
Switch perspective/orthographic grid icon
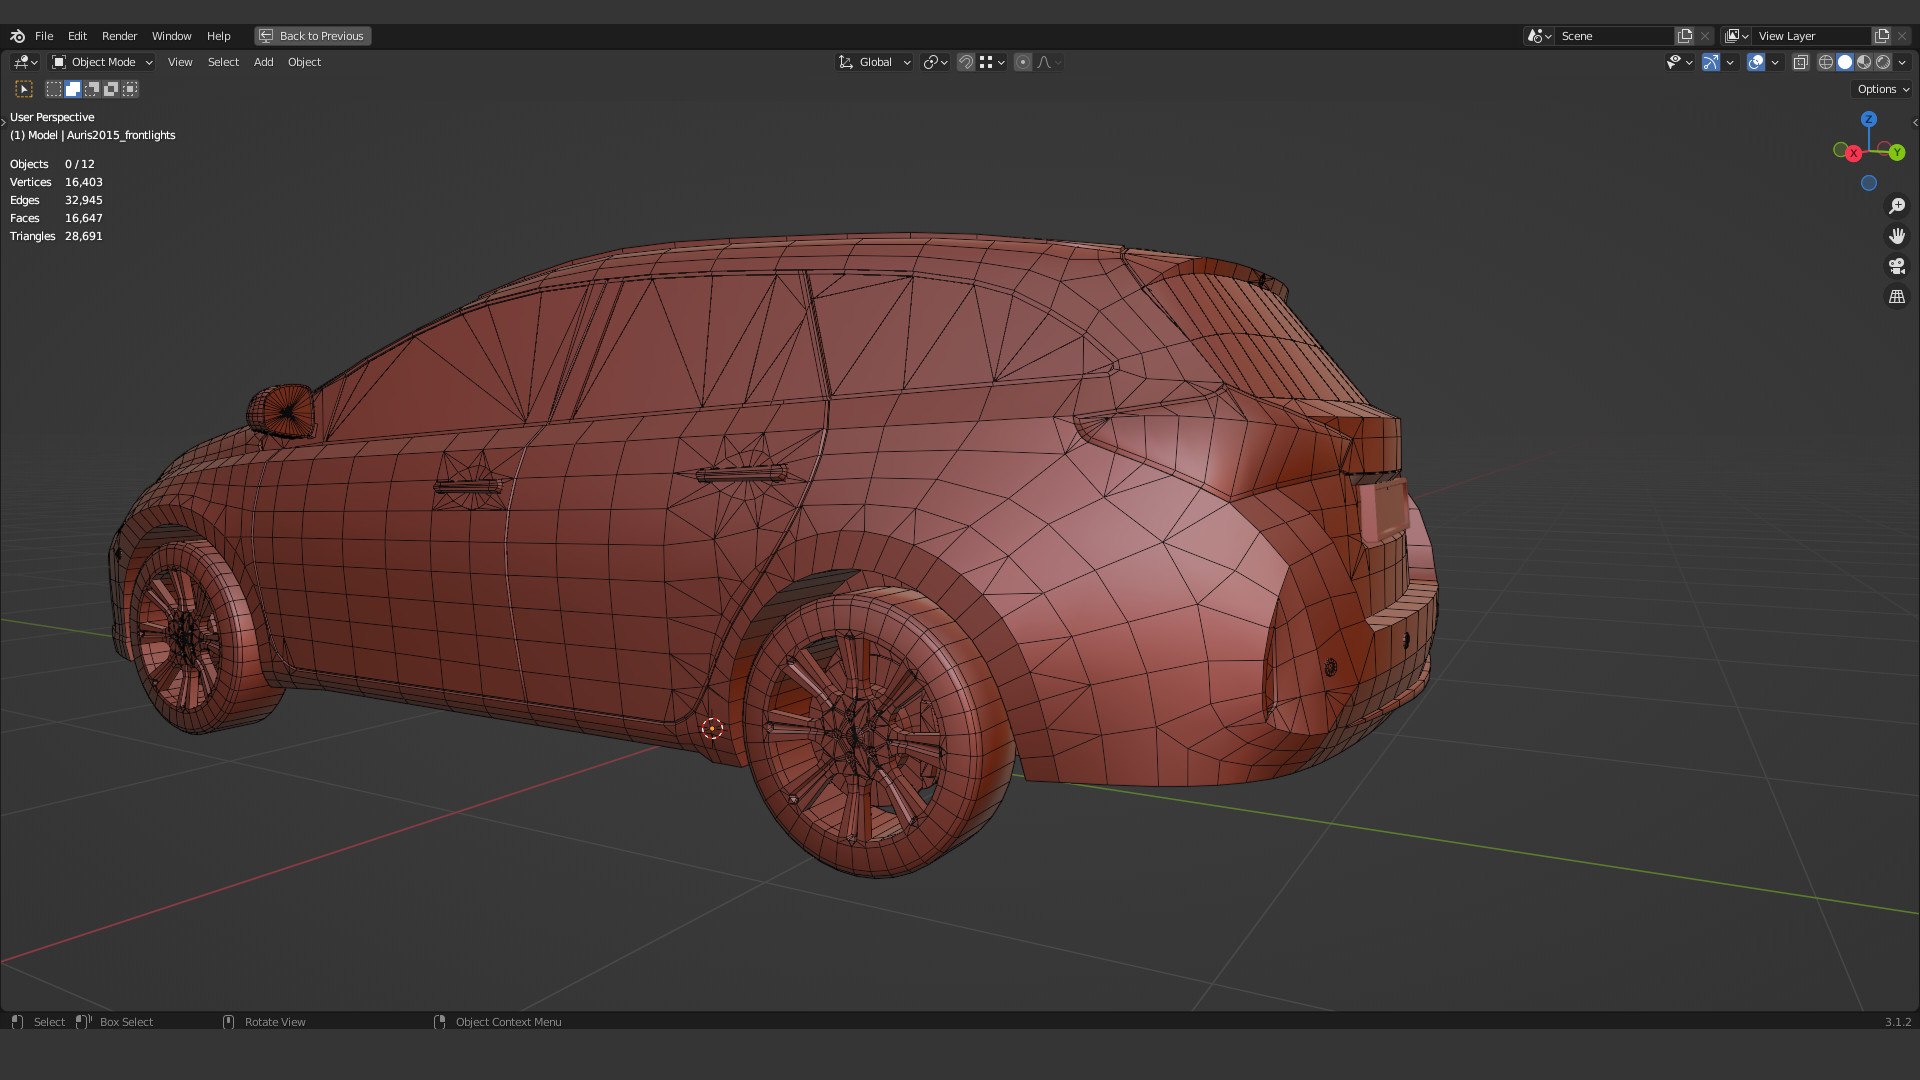pos(1897,297)
